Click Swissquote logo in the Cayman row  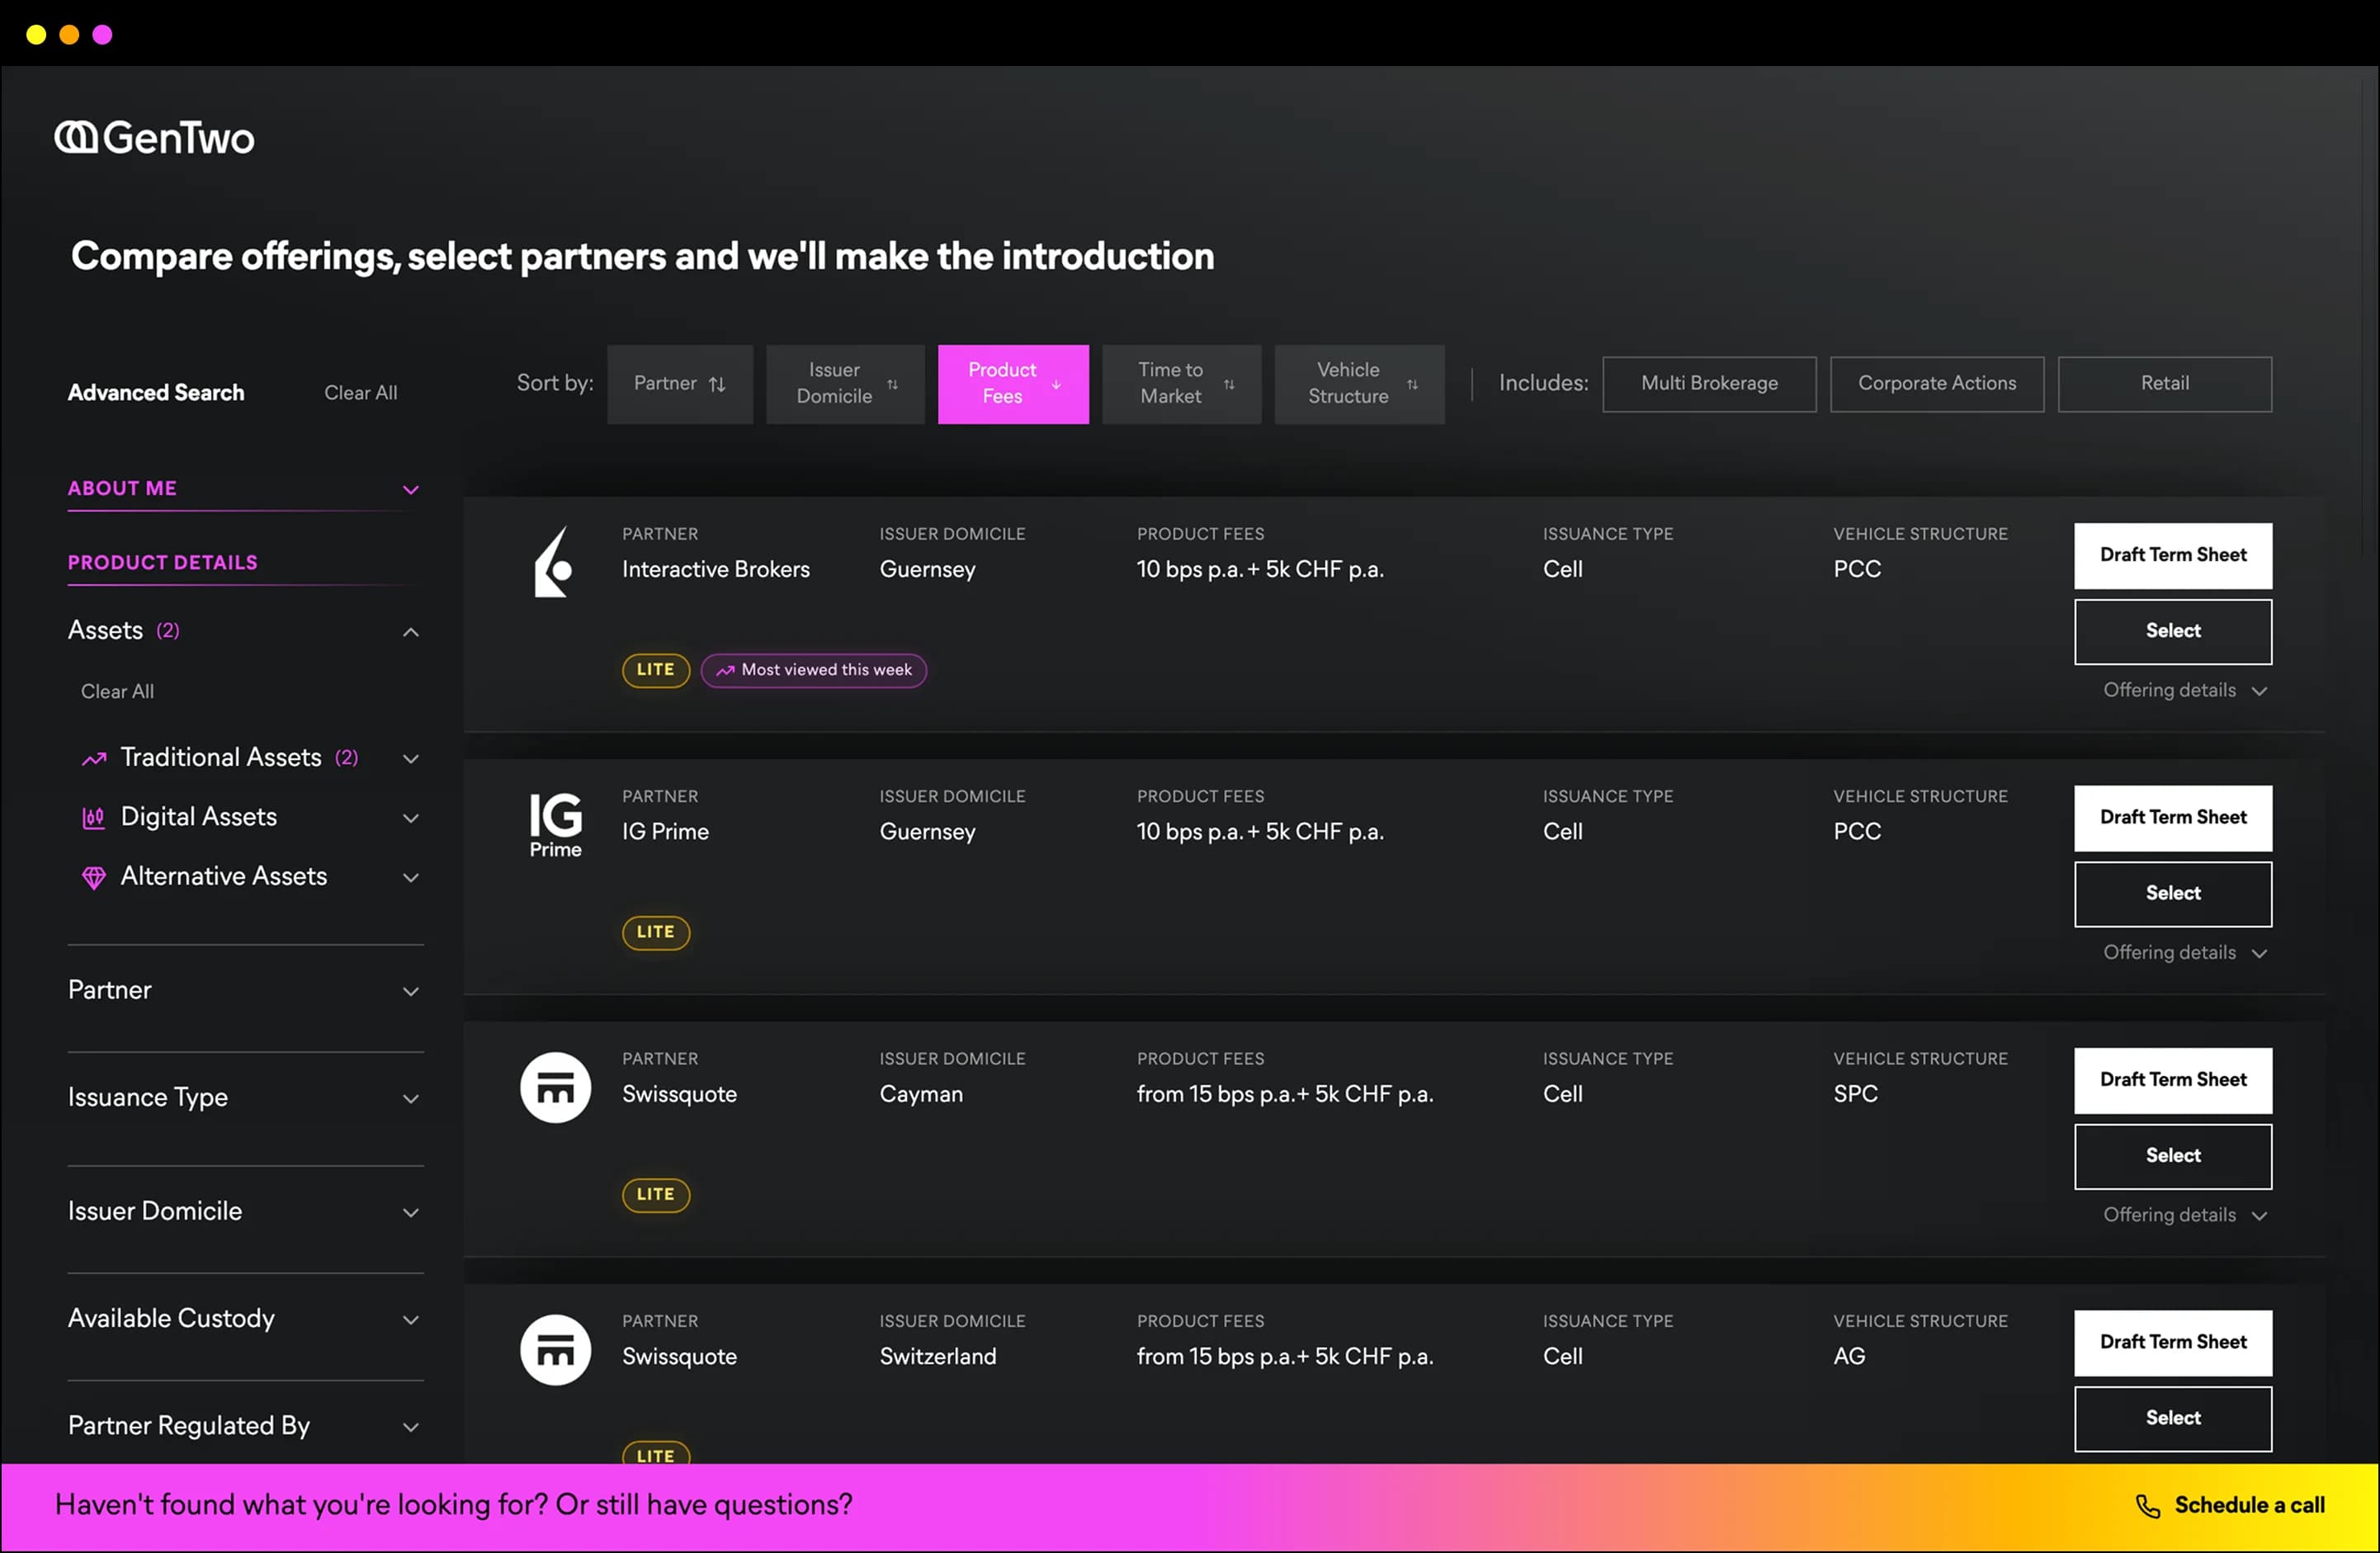pyautogui.click(x=555, y=1087)
